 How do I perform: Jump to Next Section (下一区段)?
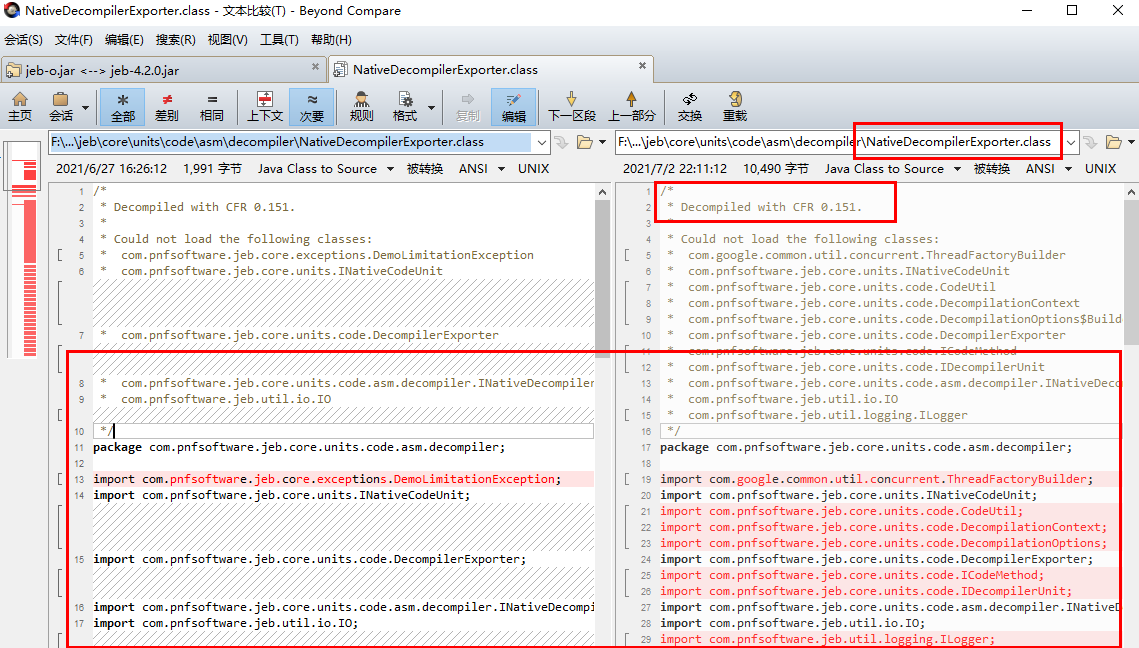pos(572,106)
